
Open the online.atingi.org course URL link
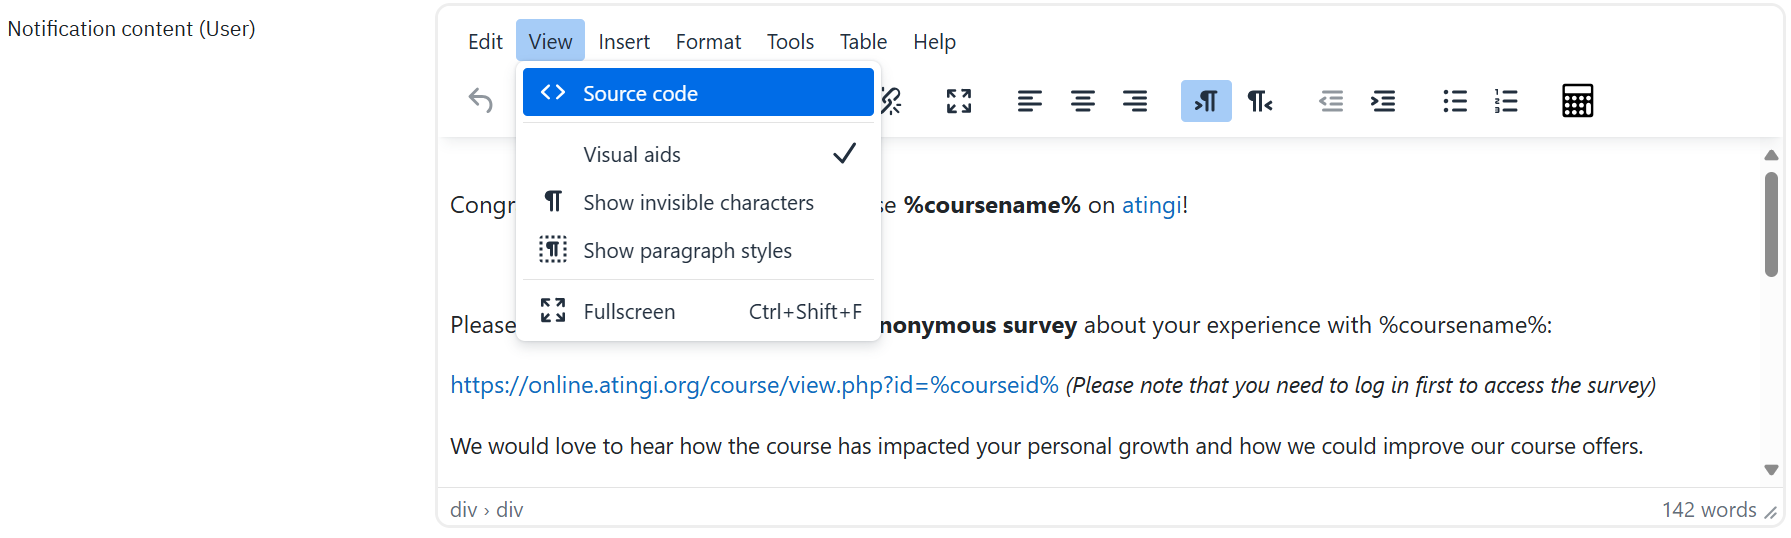[x=754, y=385]
